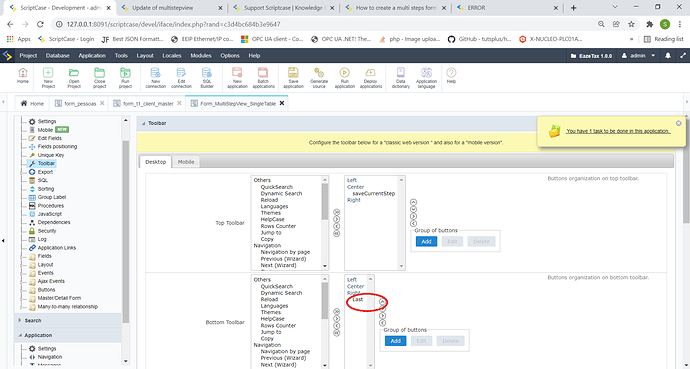
Task: Close the Form_MultiStepView_SingleTable tab
Action: [282, 103]
